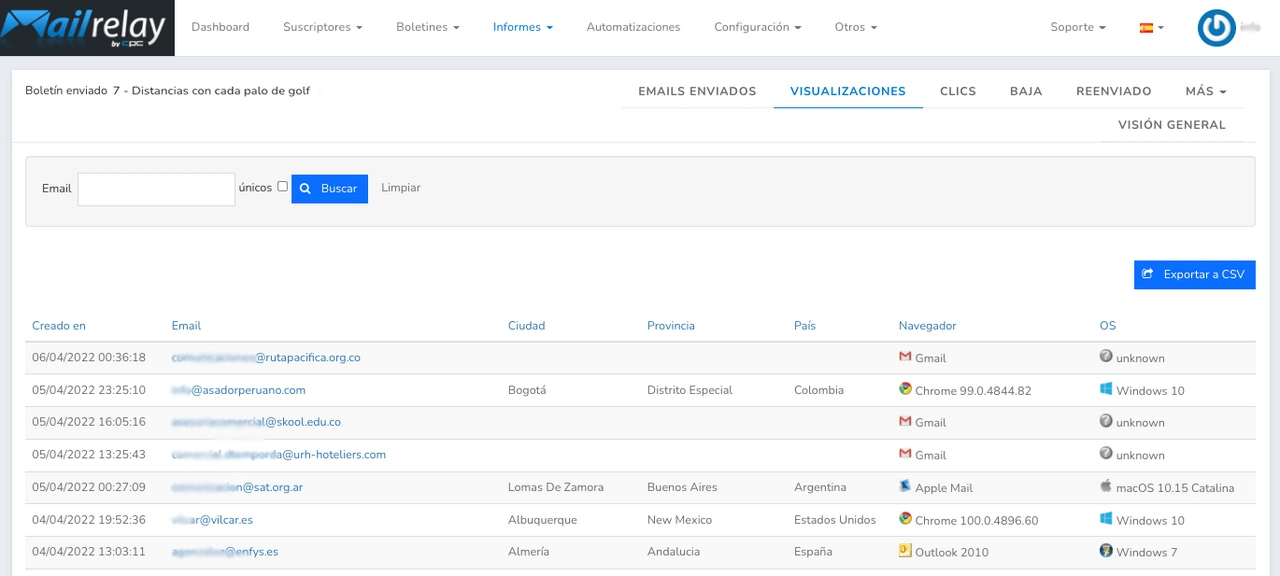Expand the Otros menu

pos(855,27)
